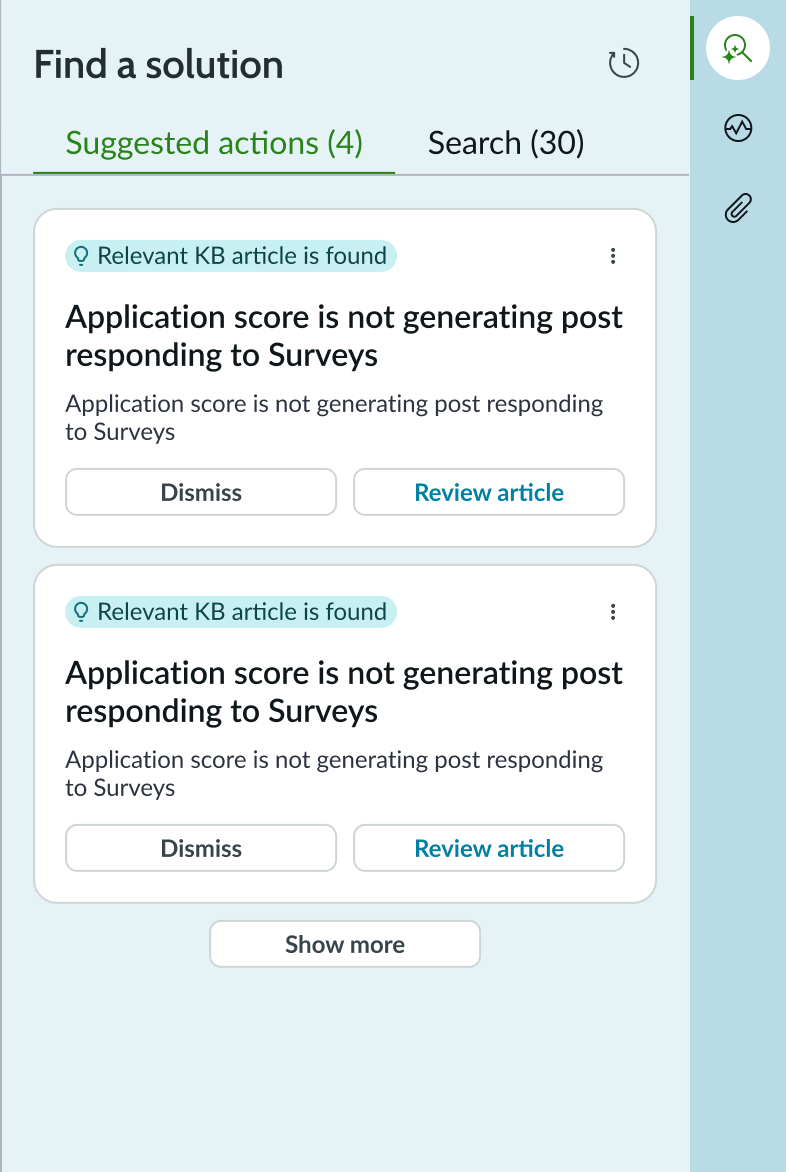Viewport: 786px width, 1172px height.
Task: Dismiss the first suggested KB article
Action: [x=201, y=492]
